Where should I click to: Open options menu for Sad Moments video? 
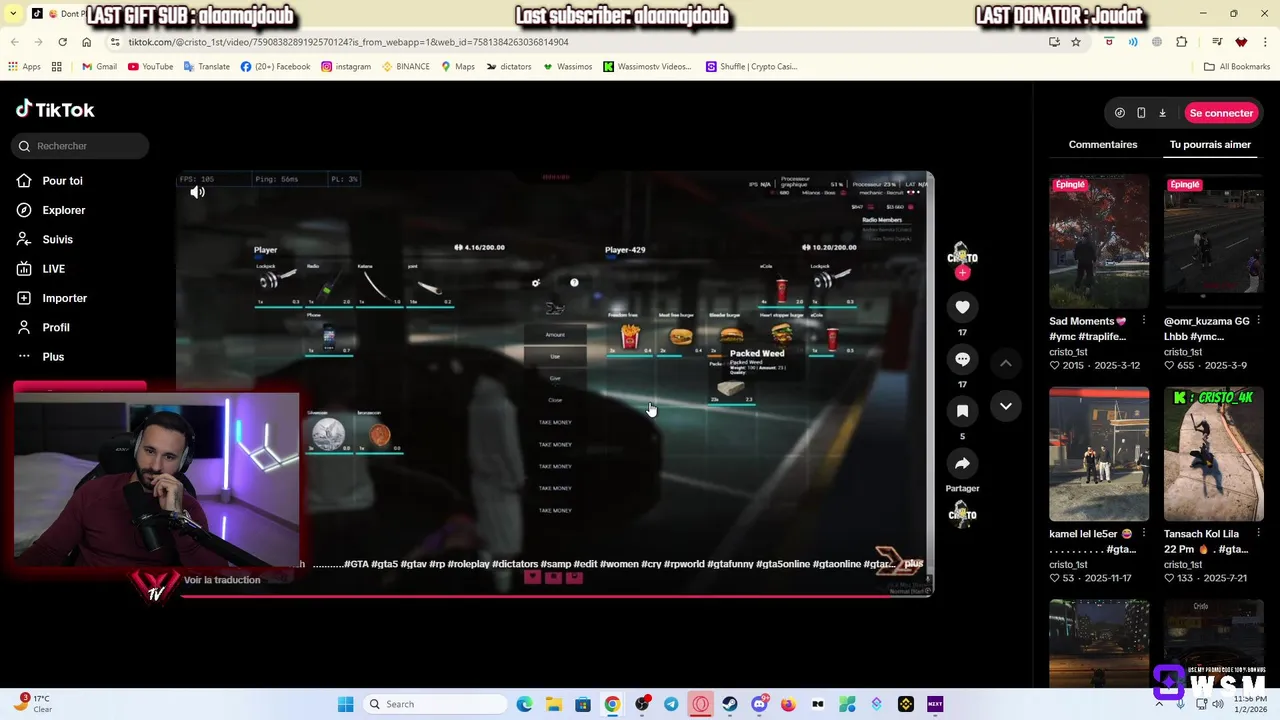(1144, 321)
